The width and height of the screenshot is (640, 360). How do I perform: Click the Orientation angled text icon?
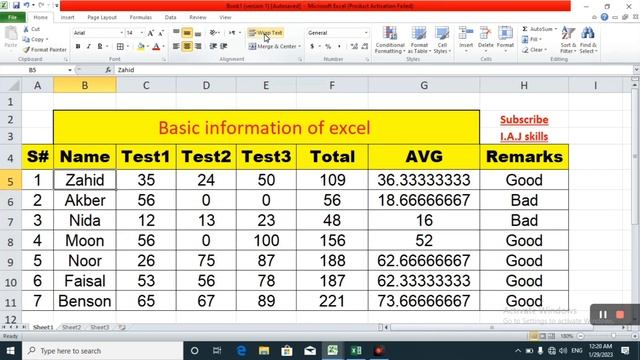(x=213, y=33)
